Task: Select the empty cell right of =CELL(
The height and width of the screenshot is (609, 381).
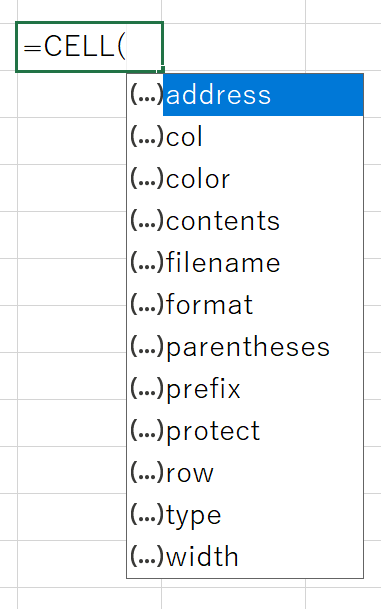Action: click(234, 47)
